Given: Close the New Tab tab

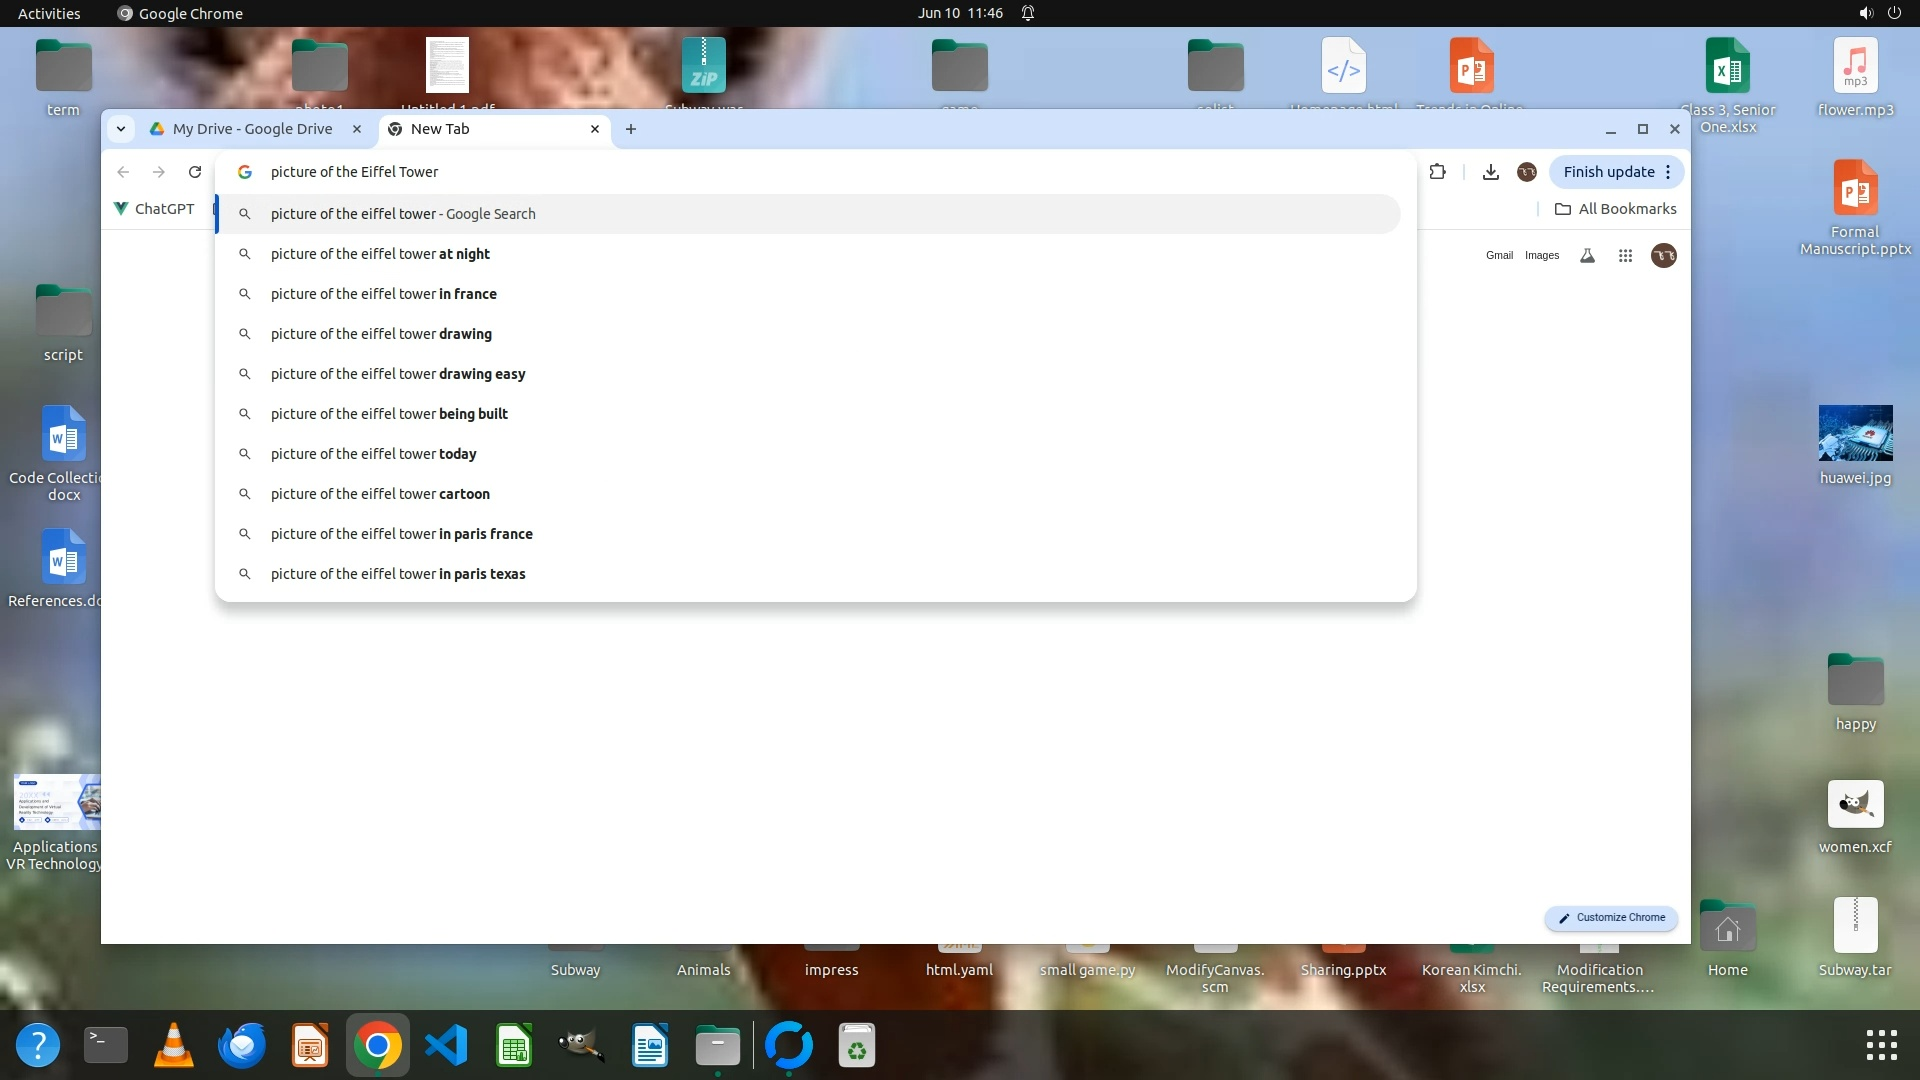Looking at the screenshot, I should [x=595, y=129].
